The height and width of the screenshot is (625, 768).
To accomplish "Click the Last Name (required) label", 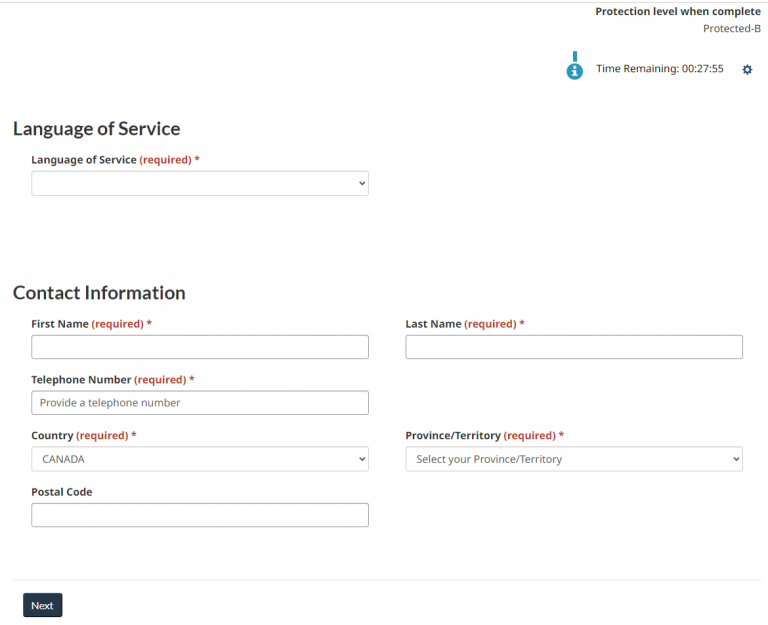I will (x=465, y=324).
